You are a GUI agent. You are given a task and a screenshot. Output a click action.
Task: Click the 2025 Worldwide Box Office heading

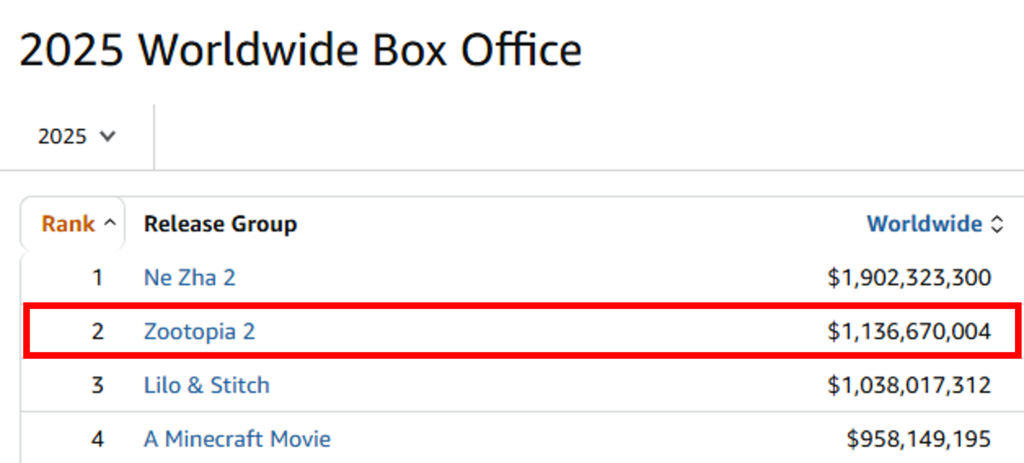tap(300, 50)
